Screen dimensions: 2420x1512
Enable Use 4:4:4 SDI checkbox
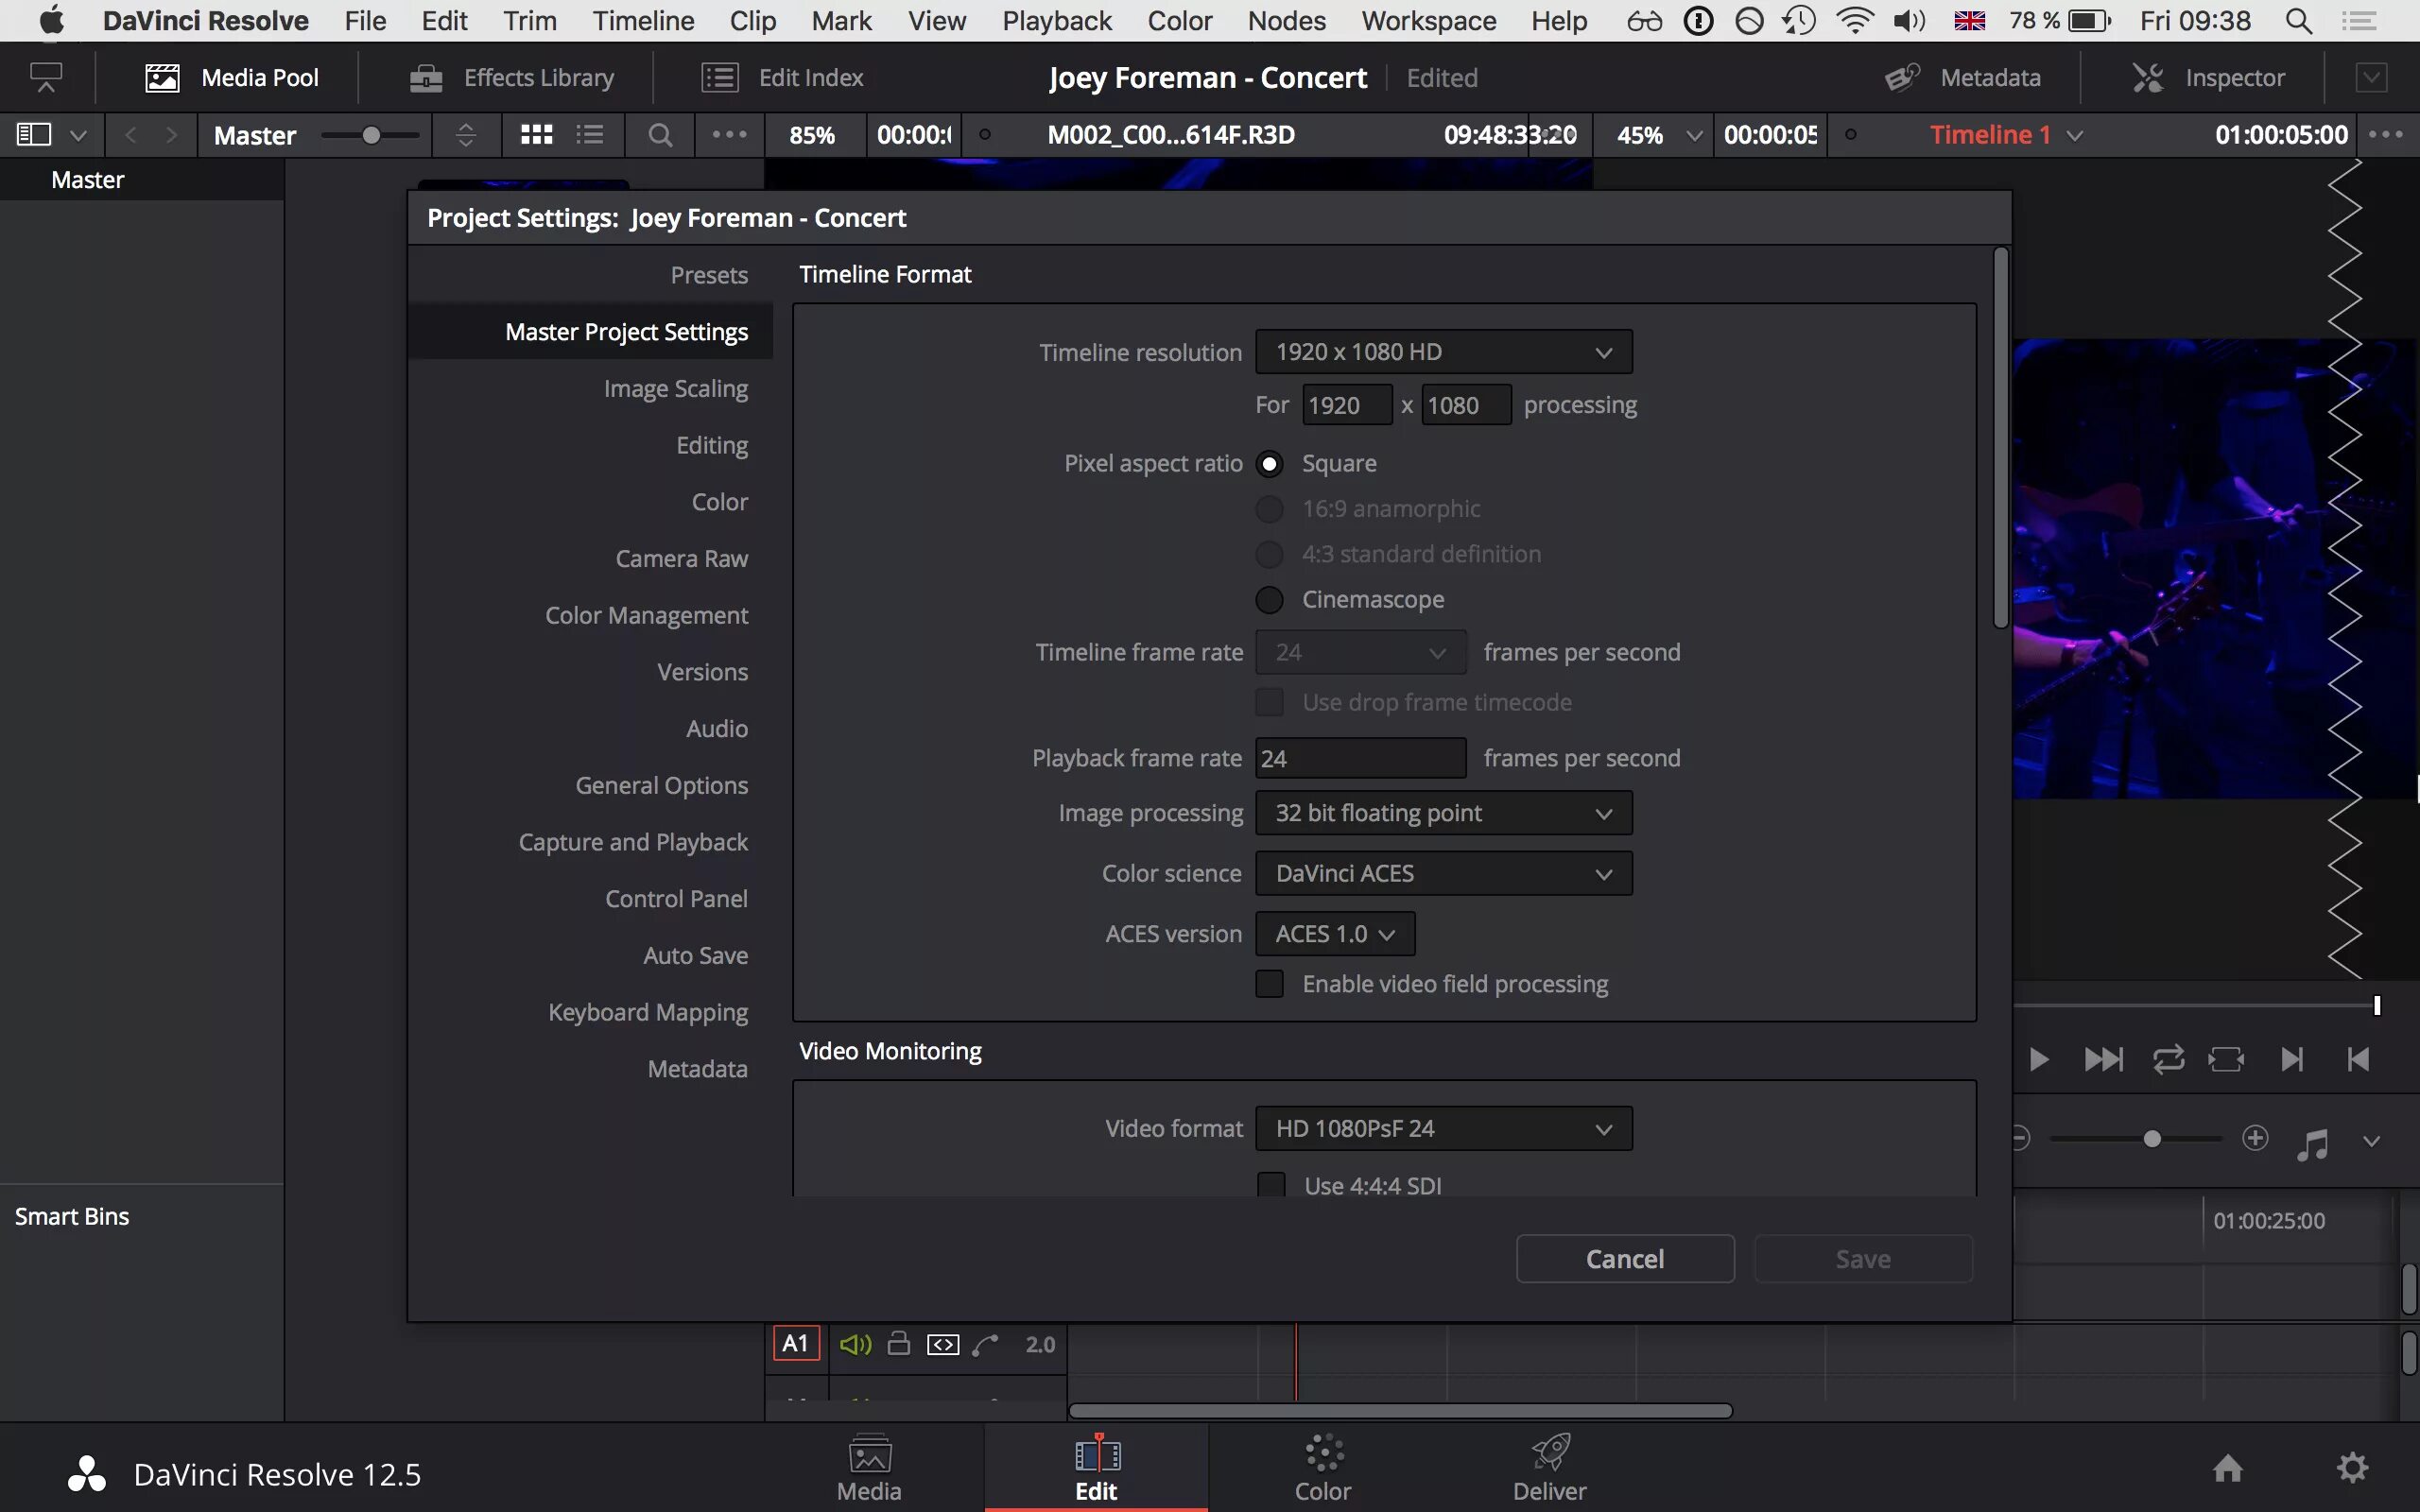tap(1271, 1185)
